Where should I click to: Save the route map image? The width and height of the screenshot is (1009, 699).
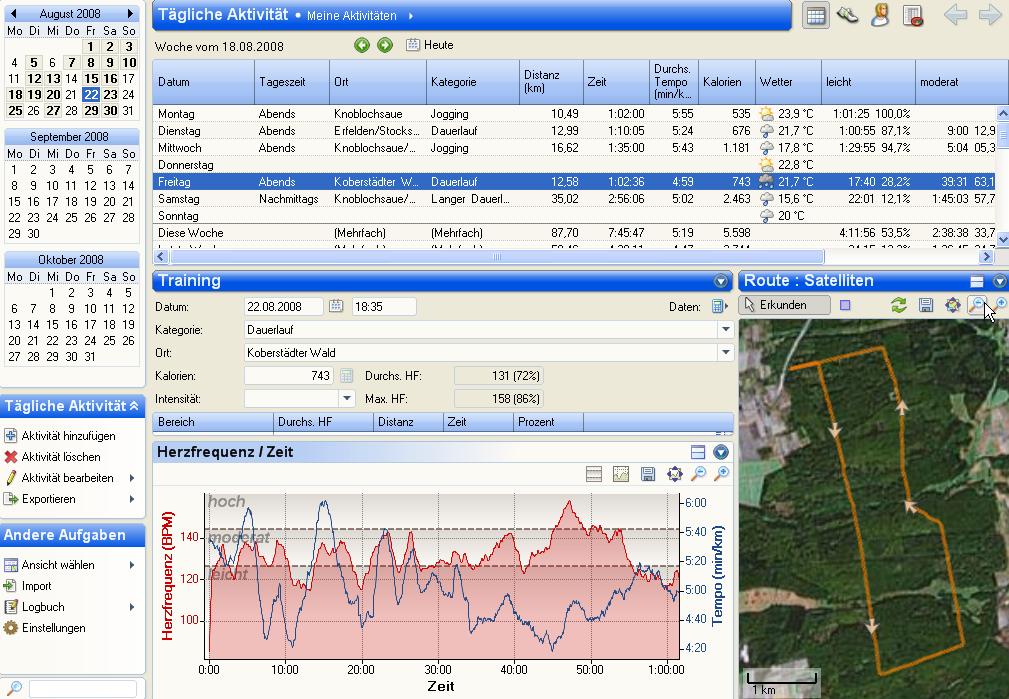point(926,305)
